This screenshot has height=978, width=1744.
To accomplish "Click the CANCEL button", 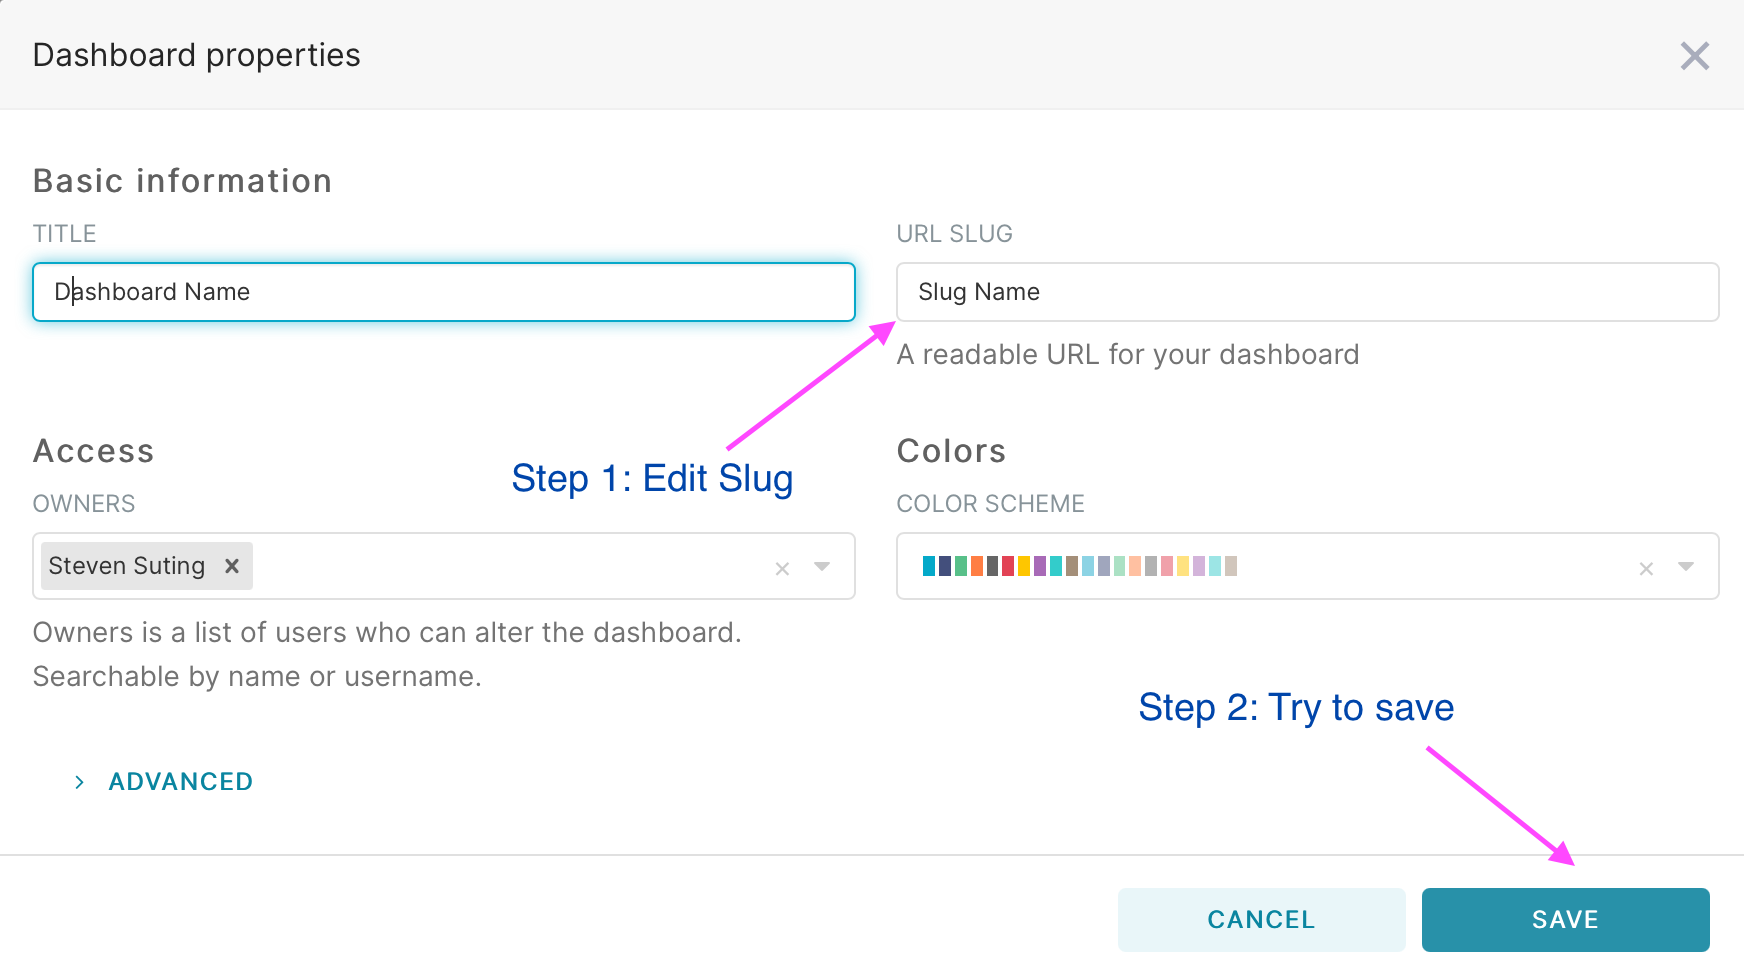I will [x=1260, y=919].
